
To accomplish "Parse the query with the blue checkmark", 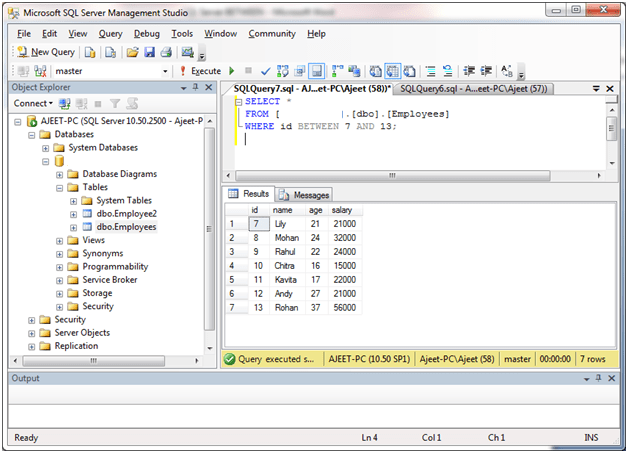I will coord(265,71).
